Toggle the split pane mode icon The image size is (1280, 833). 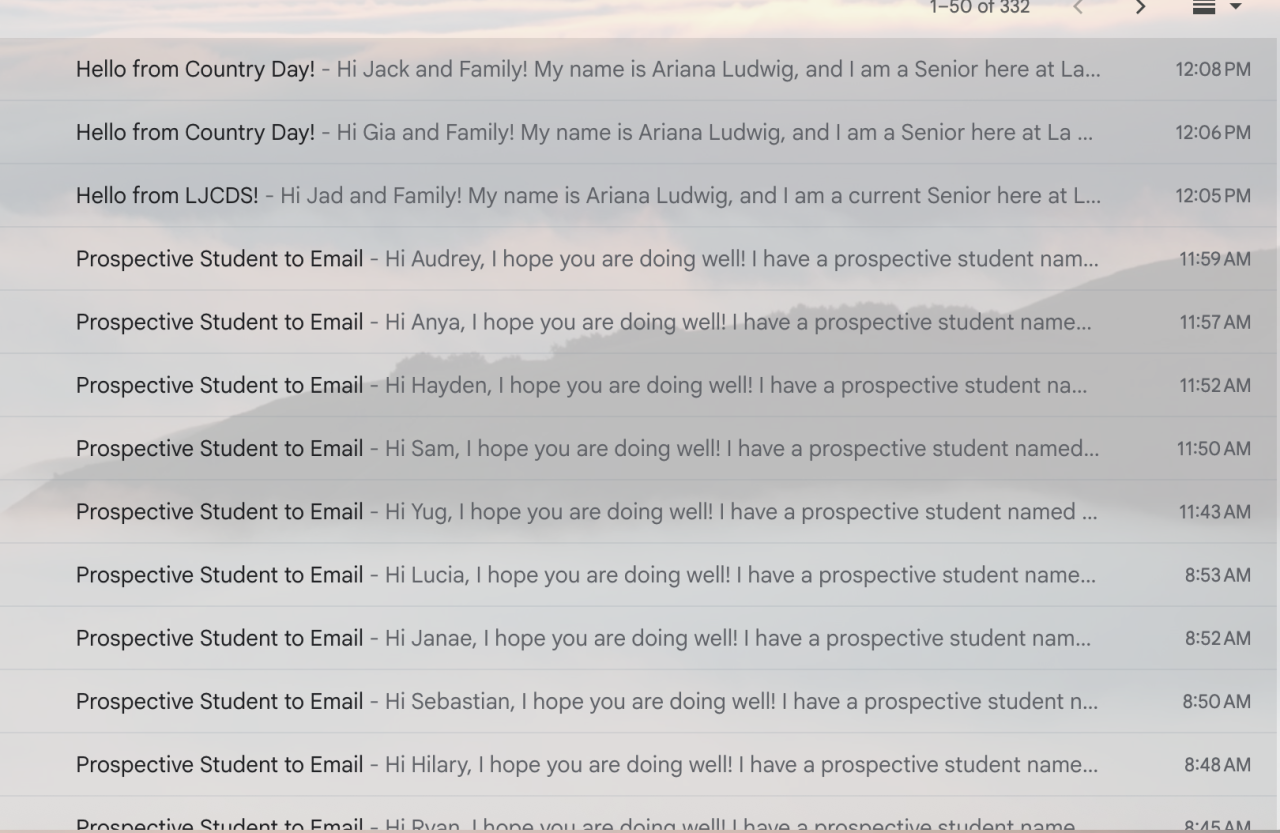coord(1205,8)
